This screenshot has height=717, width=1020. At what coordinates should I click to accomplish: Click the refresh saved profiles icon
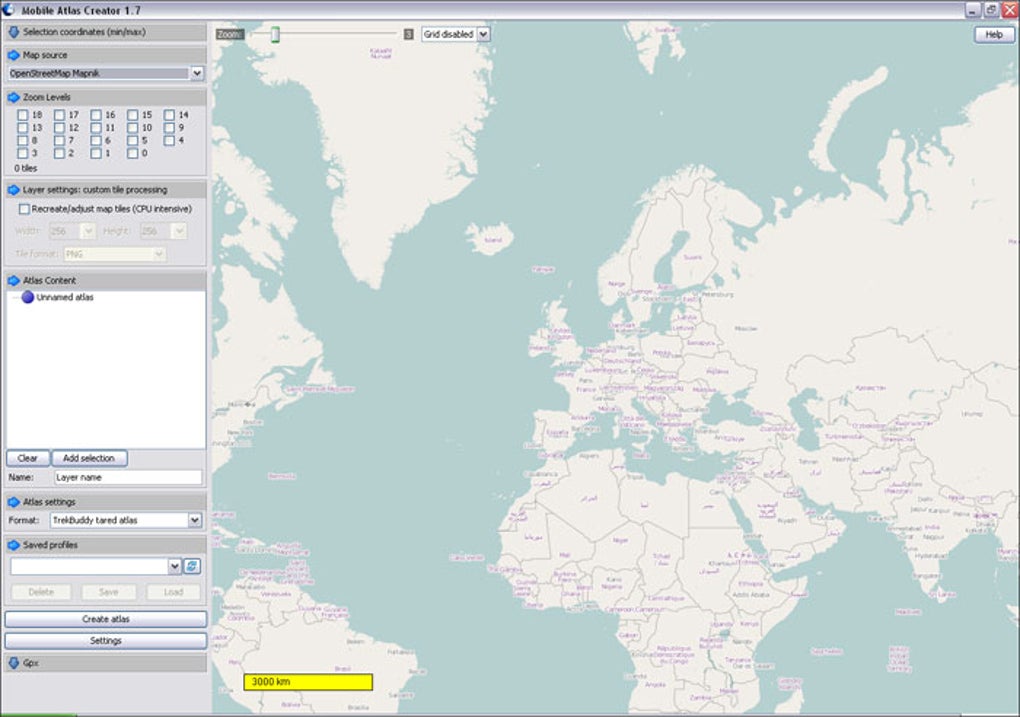point(192,566)
